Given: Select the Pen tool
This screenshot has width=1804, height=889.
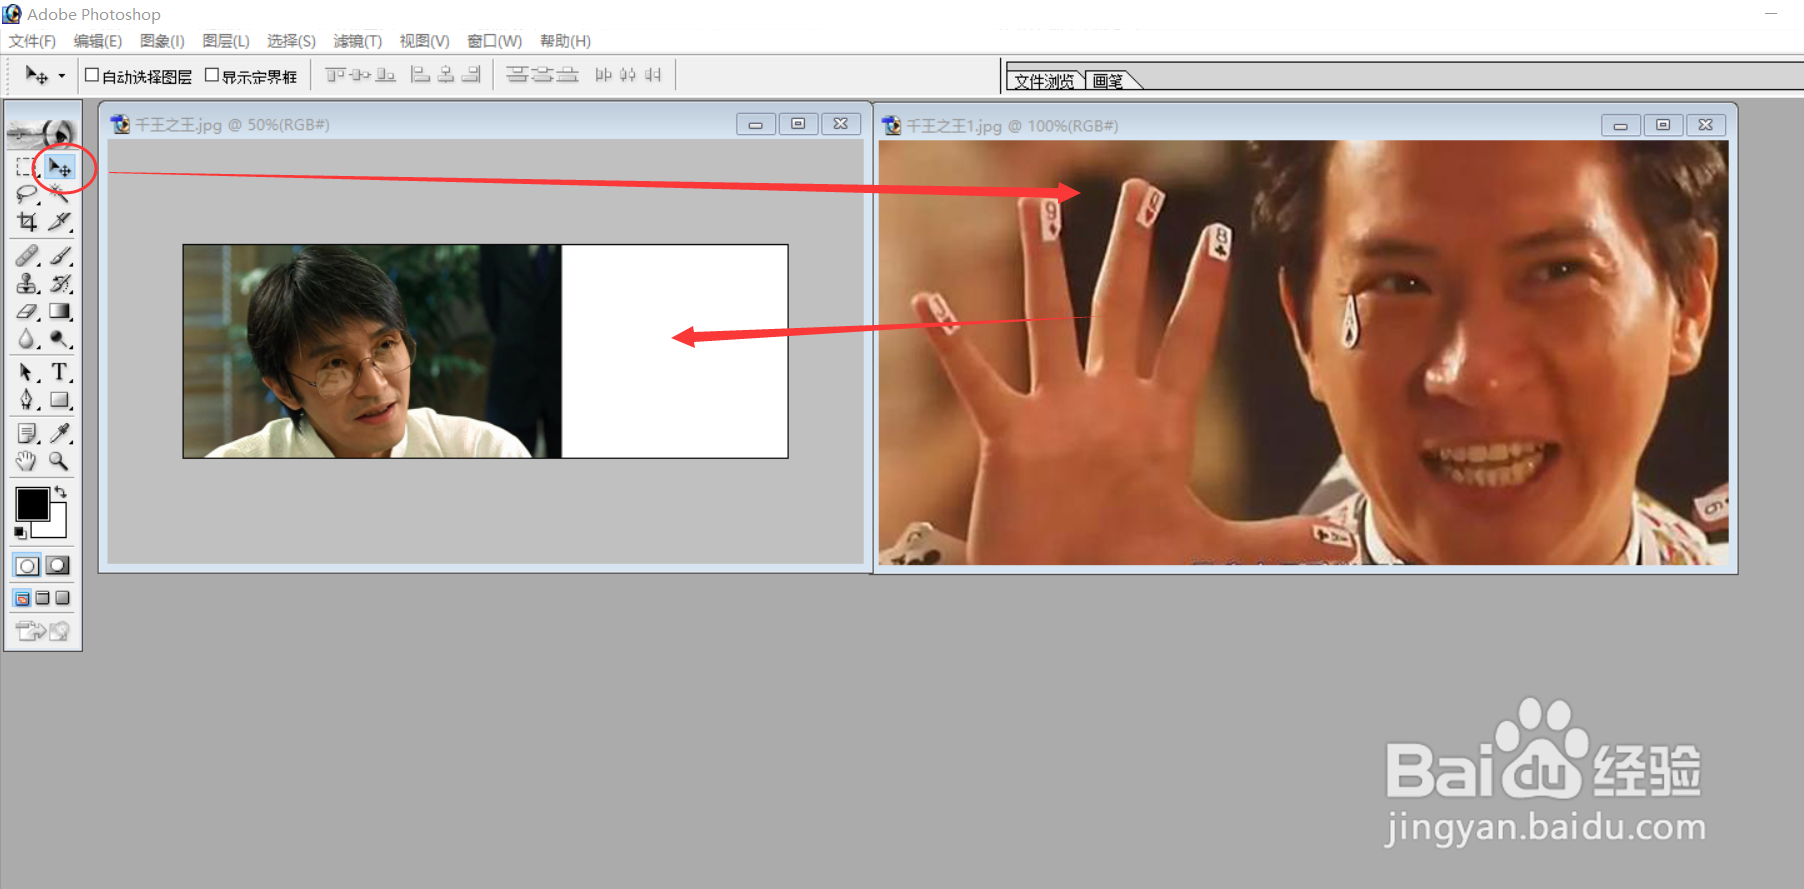Looking at the screenshot, I should point(26,400).
